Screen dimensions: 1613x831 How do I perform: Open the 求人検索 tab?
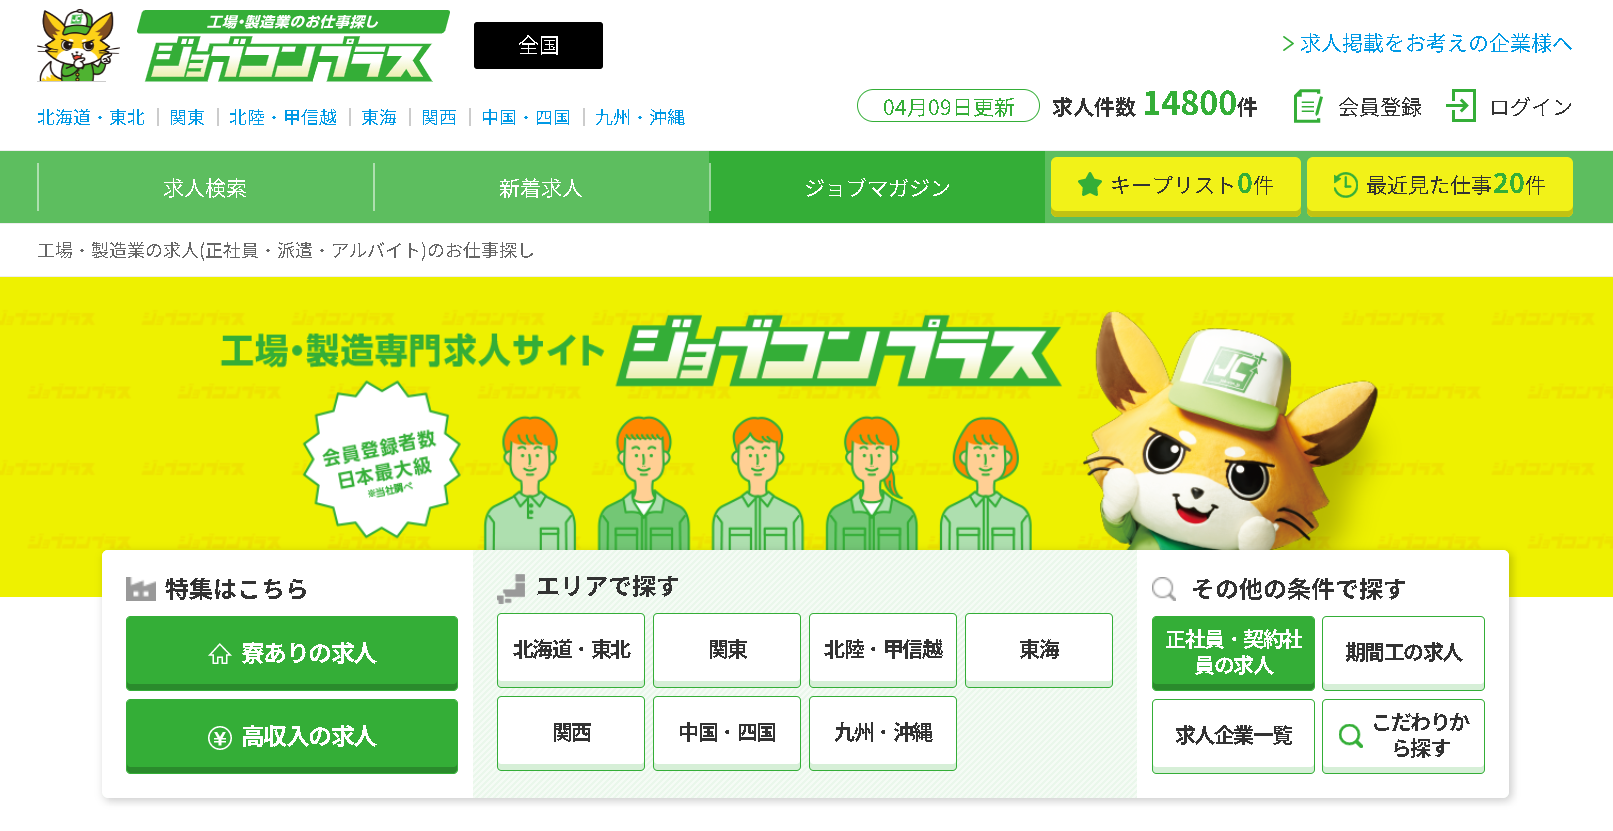(205, 188)
